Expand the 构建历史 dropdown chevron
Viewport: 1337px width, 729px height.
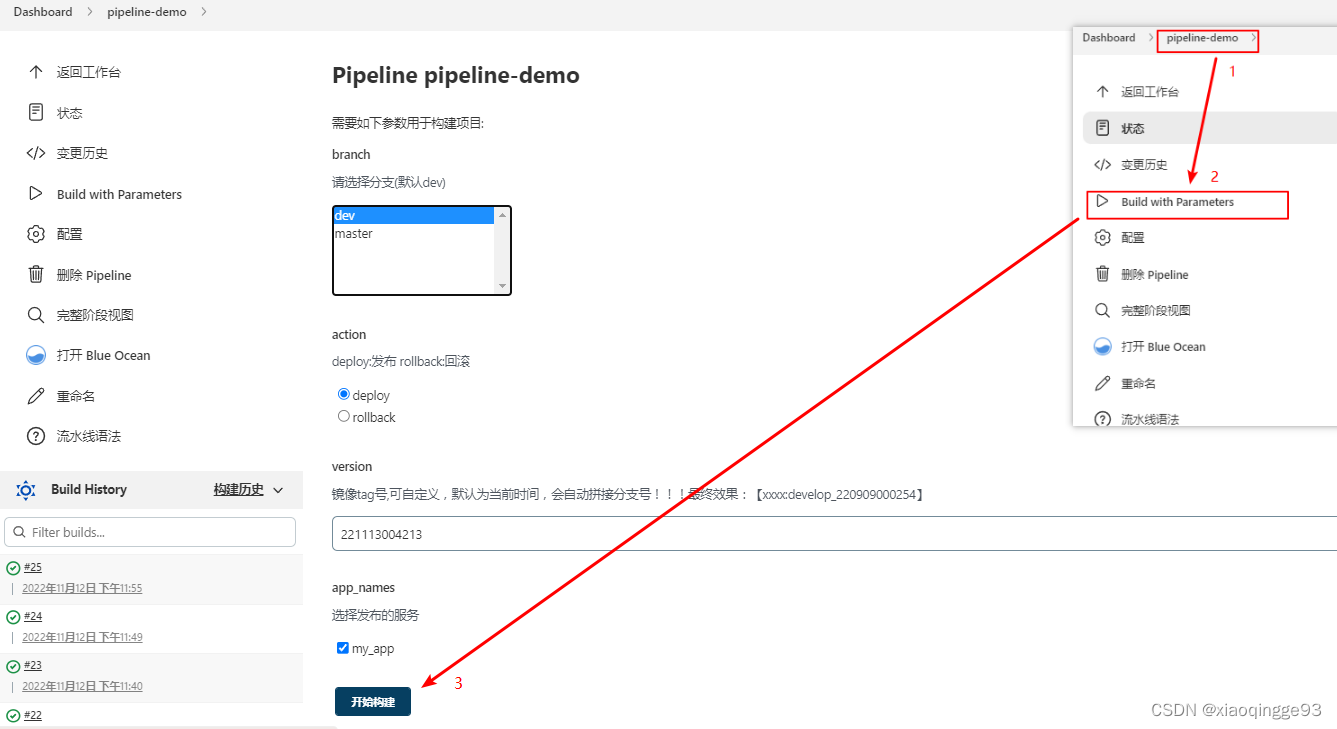(x=278, y=490)
